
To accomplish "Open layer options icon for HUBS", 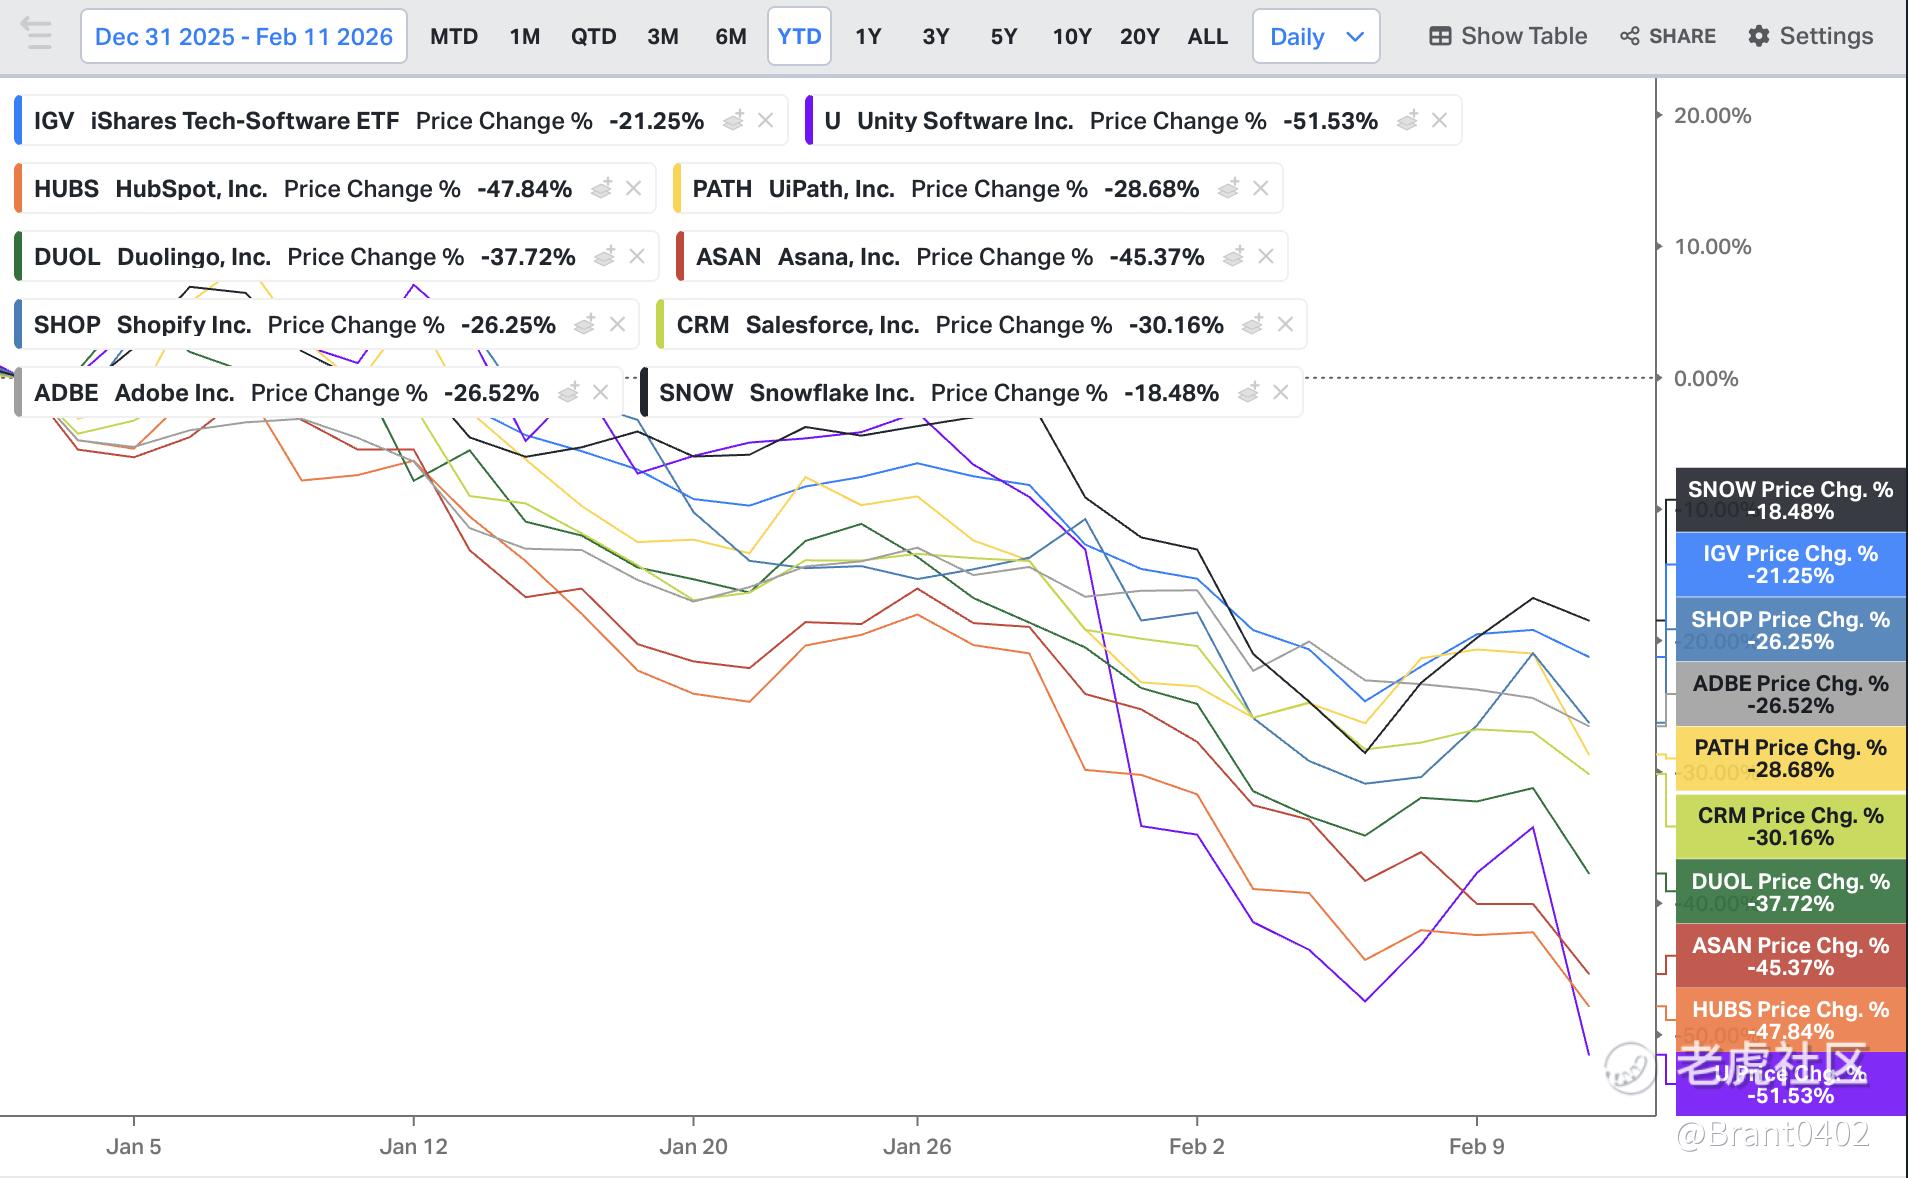I will coord(601,188).
